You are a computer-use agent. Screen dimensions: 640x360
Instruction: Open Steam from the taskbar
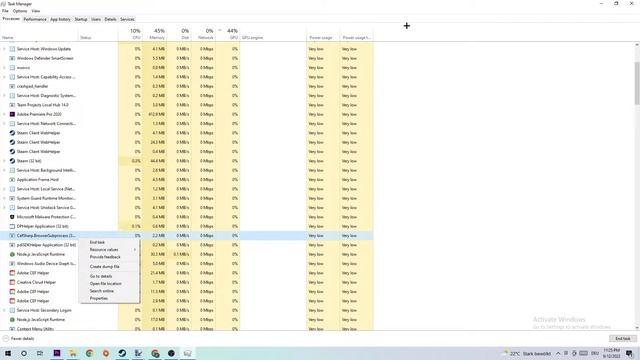tap(122, 353)
